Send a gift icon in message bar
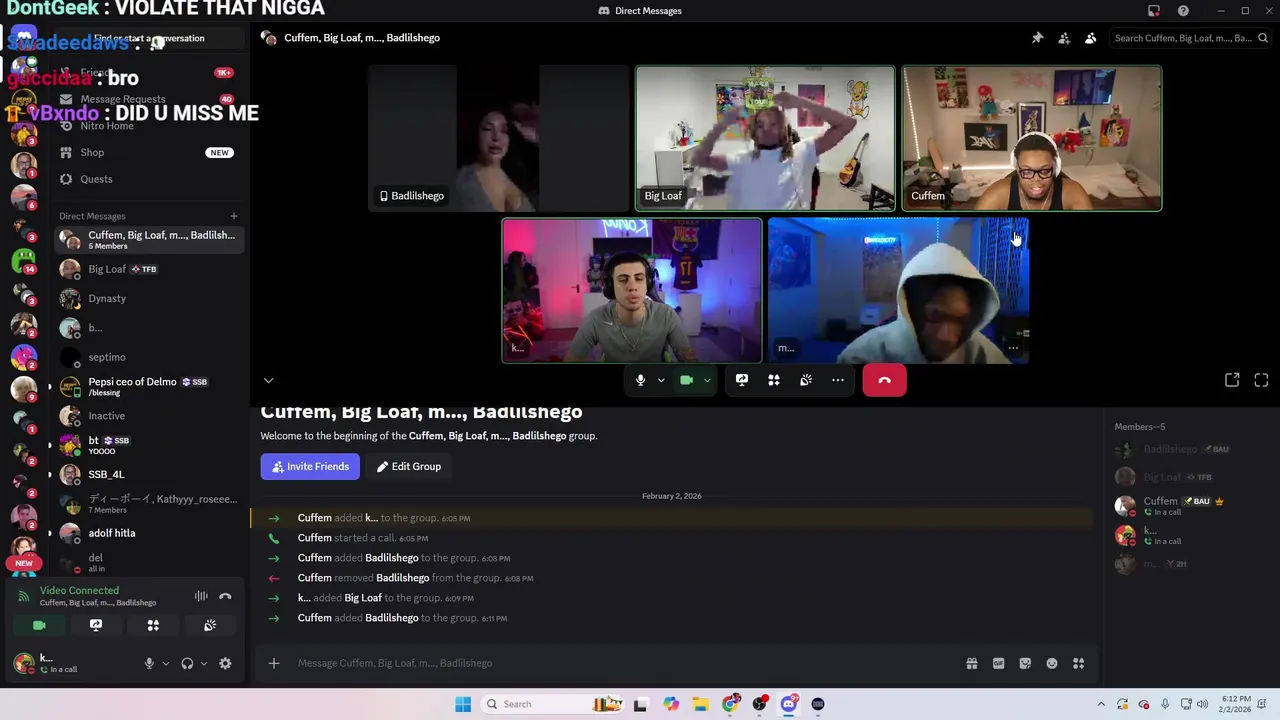The height and width of the screenshot is (720, 1280). click(971, 663)
